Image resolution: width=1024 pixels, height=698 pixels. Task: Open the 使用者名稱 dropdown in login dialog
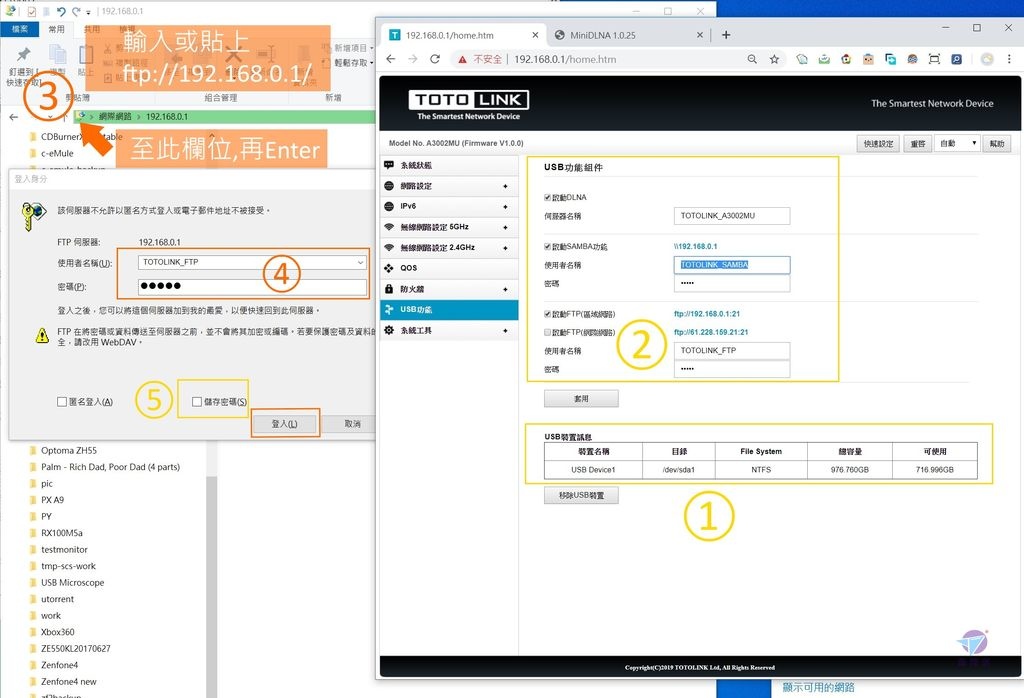(x=360, y=262)
